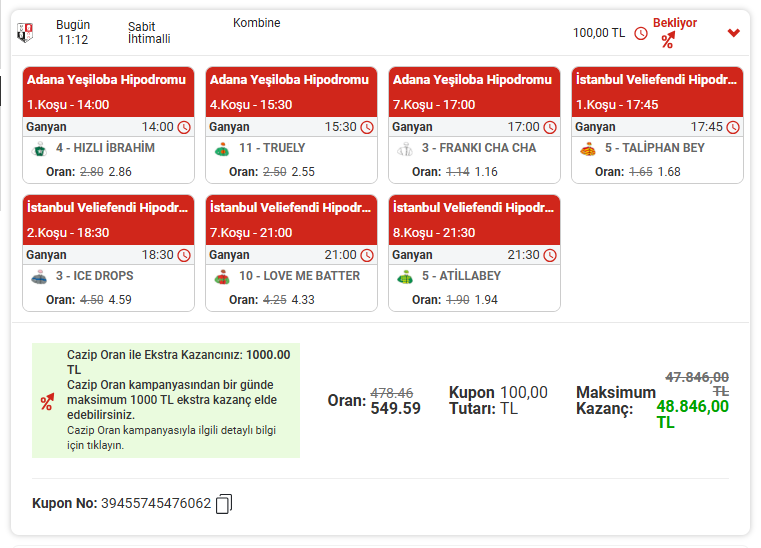Click the odds 1.68 for TALİPHAN BEY
Viewport: 761px width, 548px height.
669,172
